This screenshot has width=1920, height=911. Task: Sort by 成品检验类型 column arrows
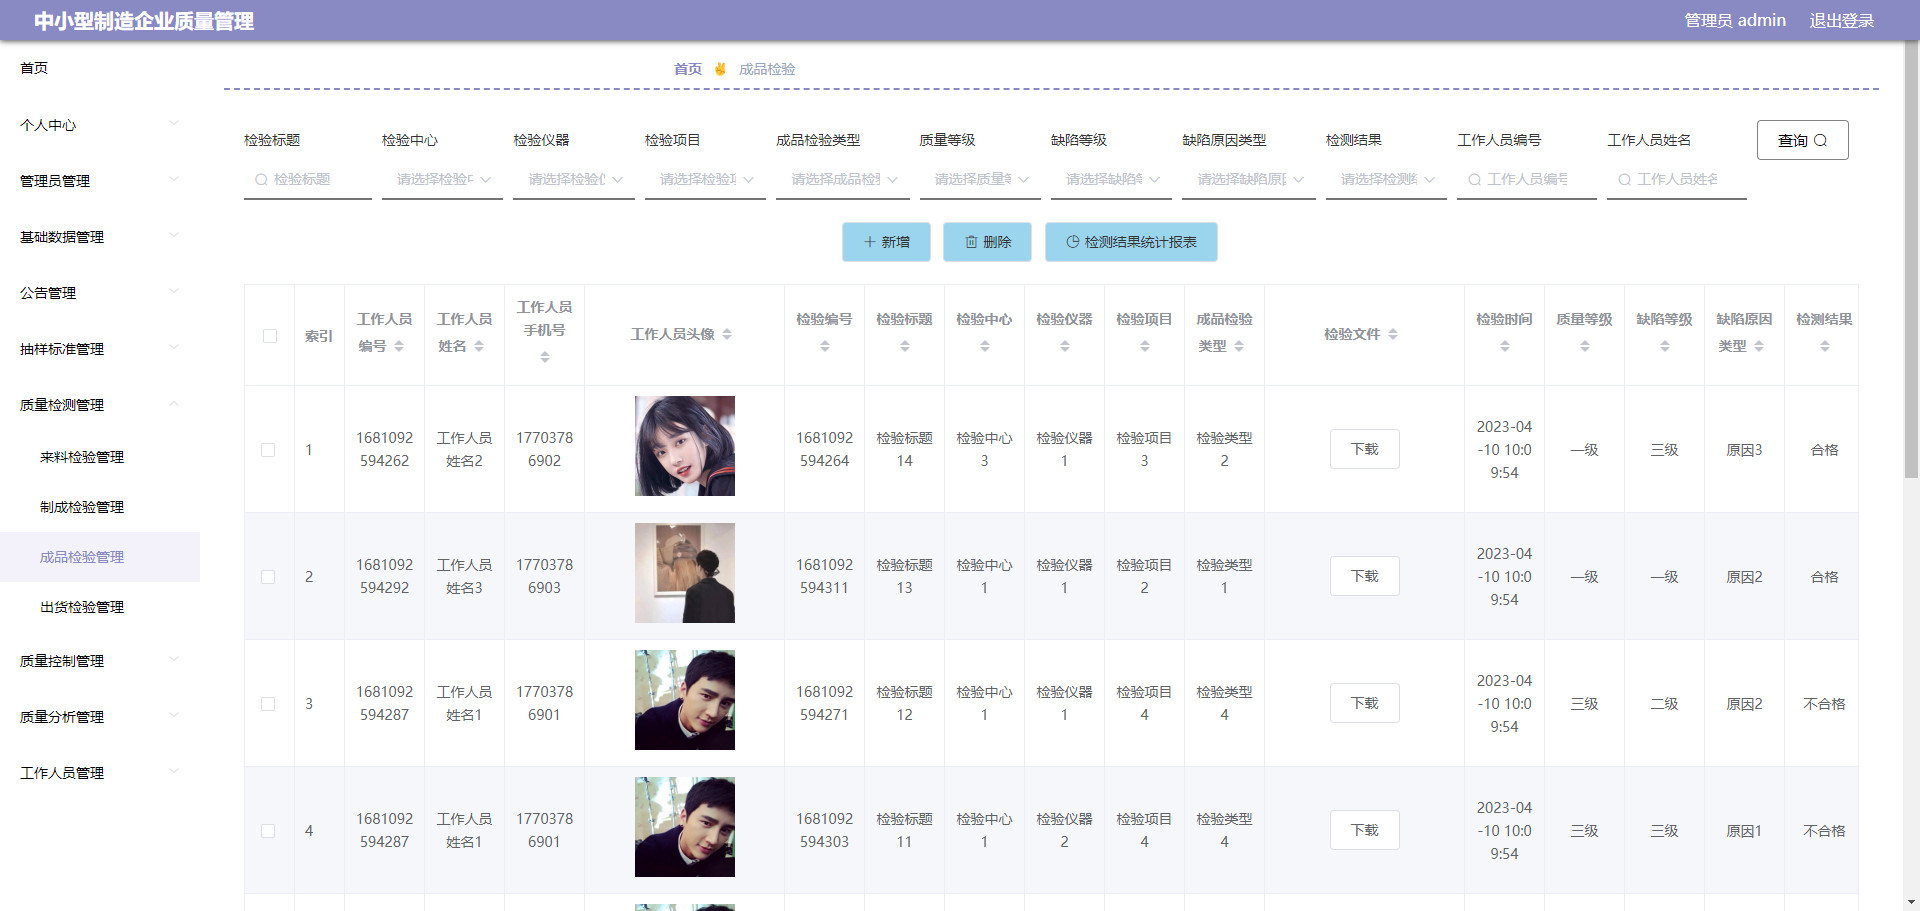point(1239,346)
